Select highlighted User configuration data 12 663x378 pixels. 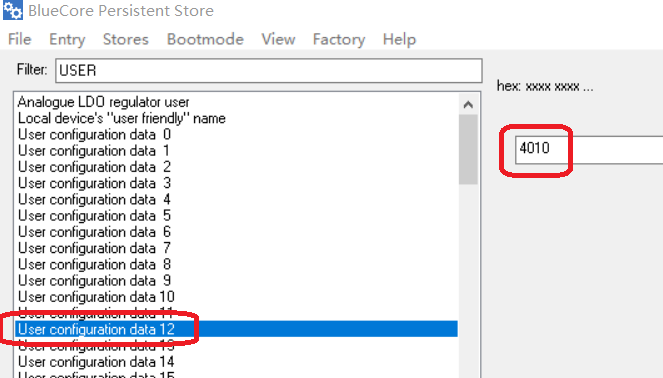(236, 329)
